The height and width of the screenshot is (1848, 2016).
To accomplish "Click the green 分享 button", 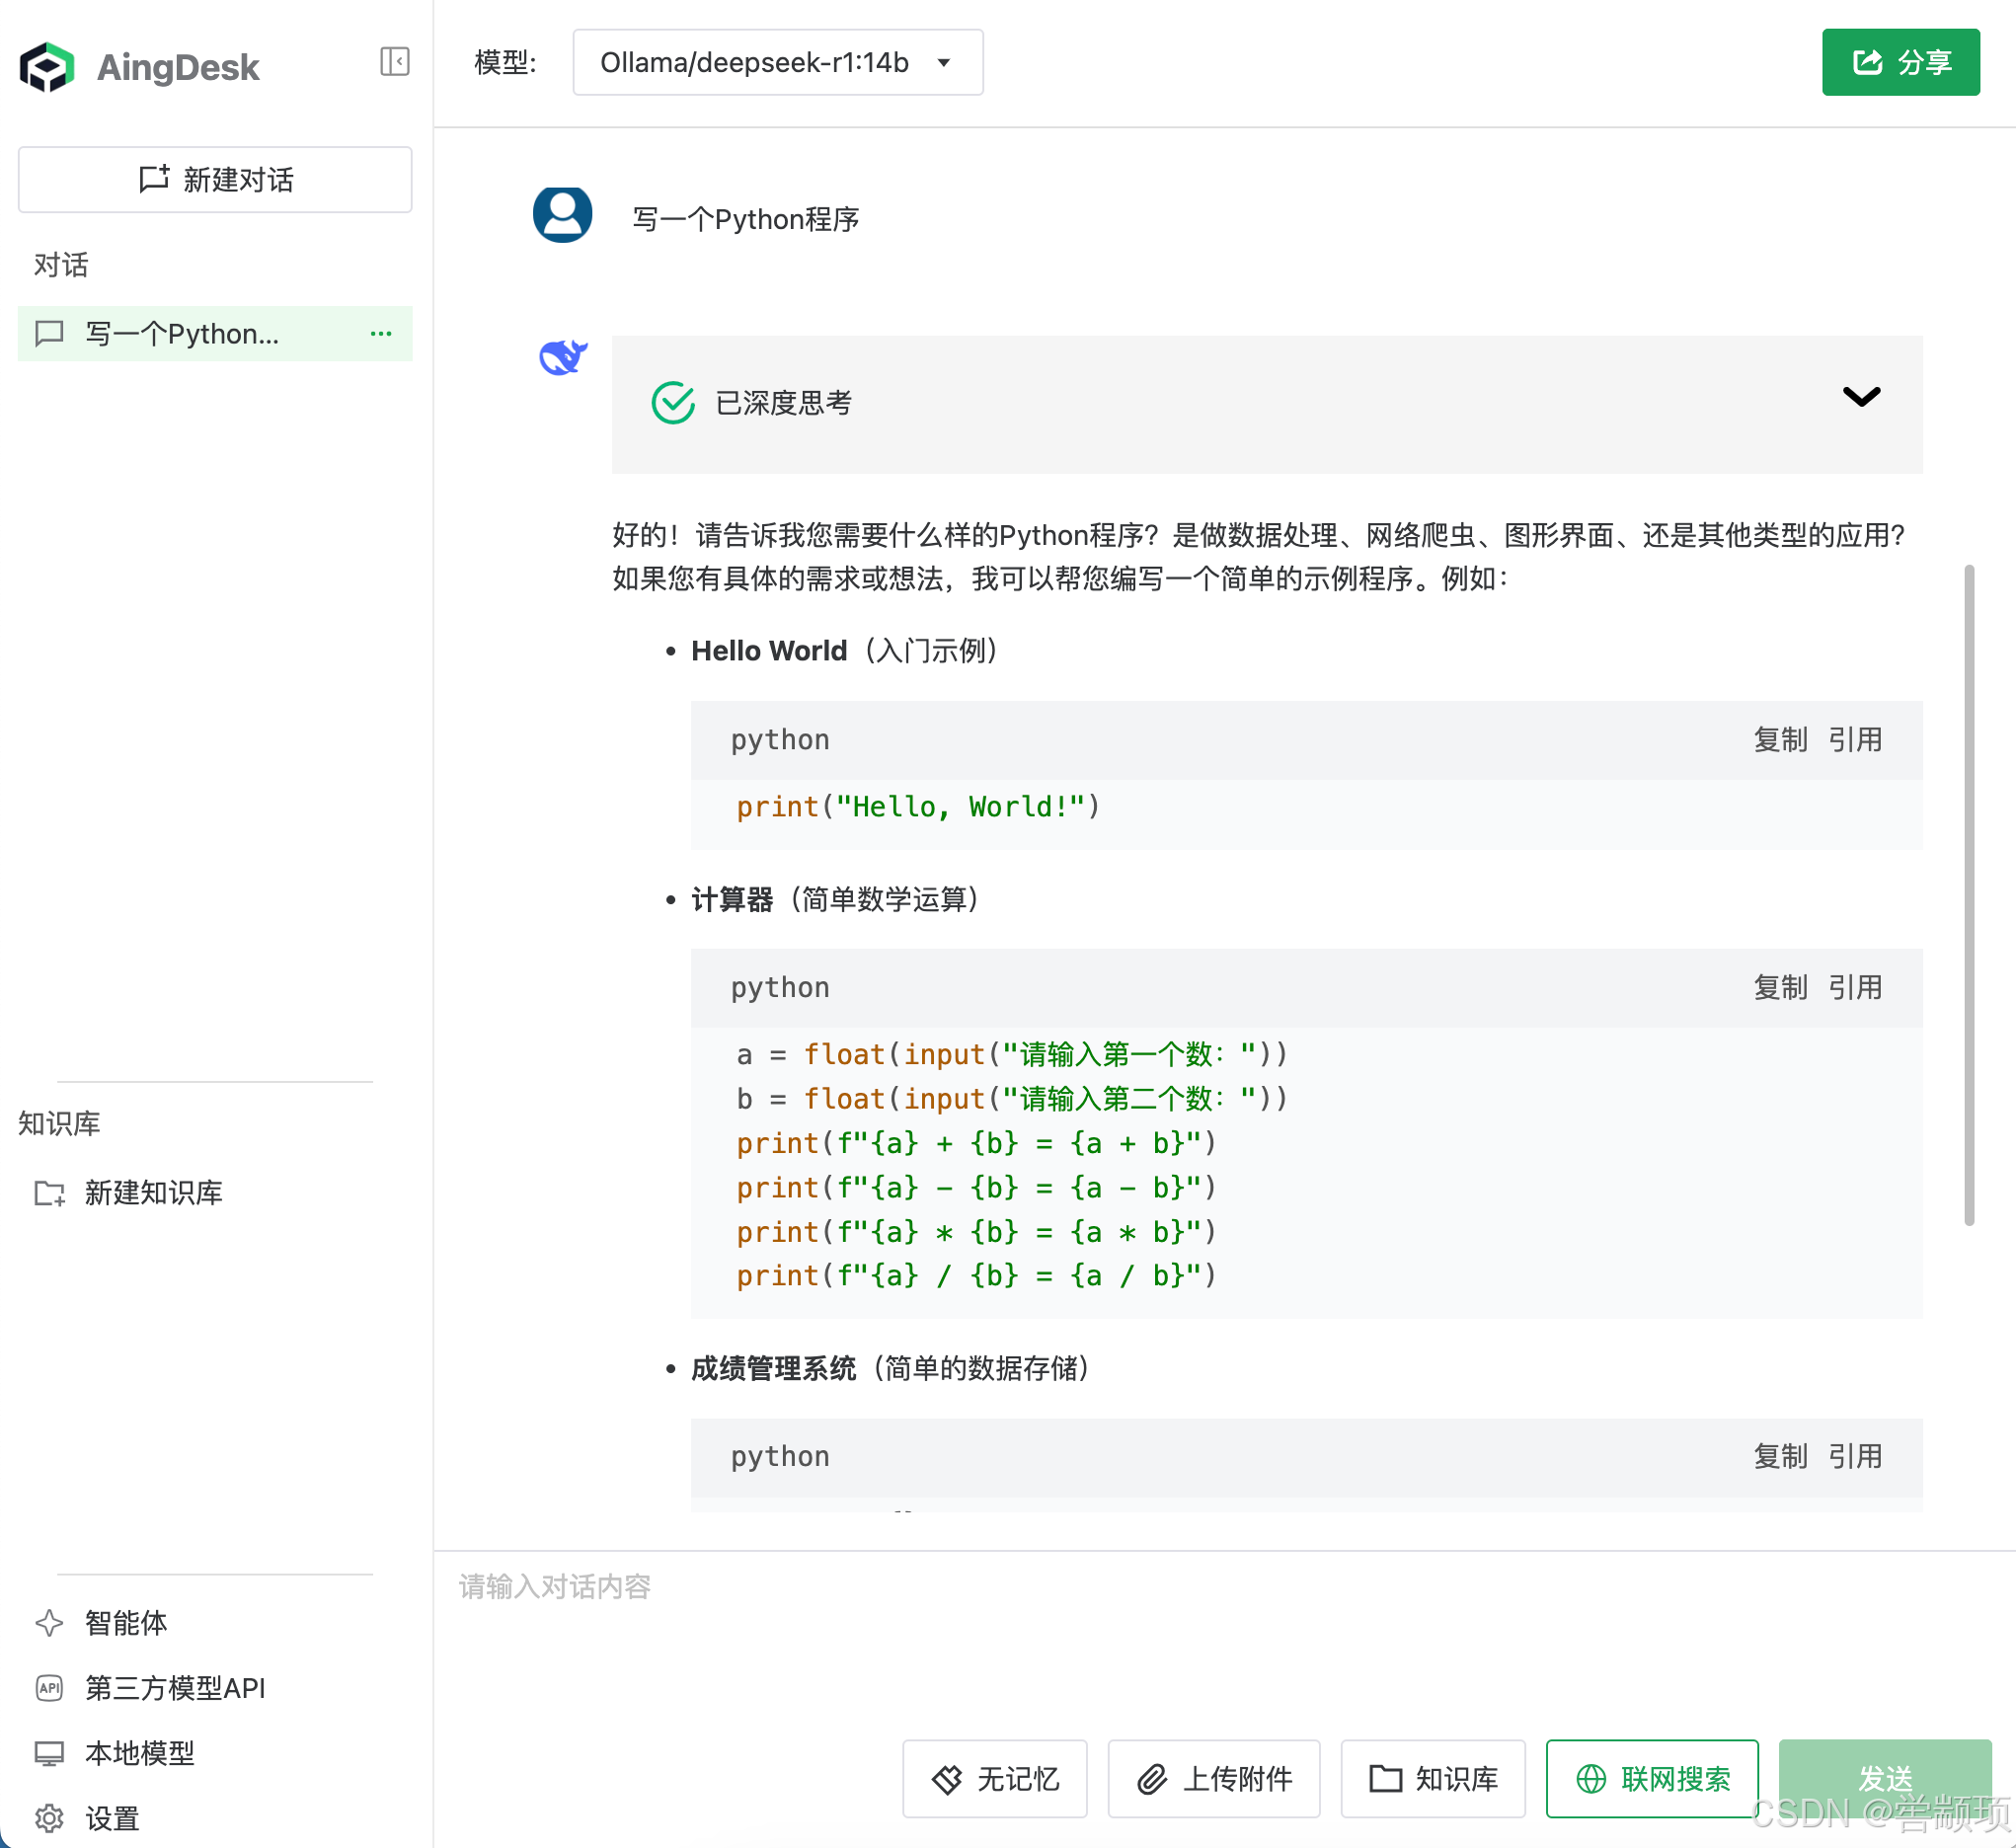I will pos(1900,62).
